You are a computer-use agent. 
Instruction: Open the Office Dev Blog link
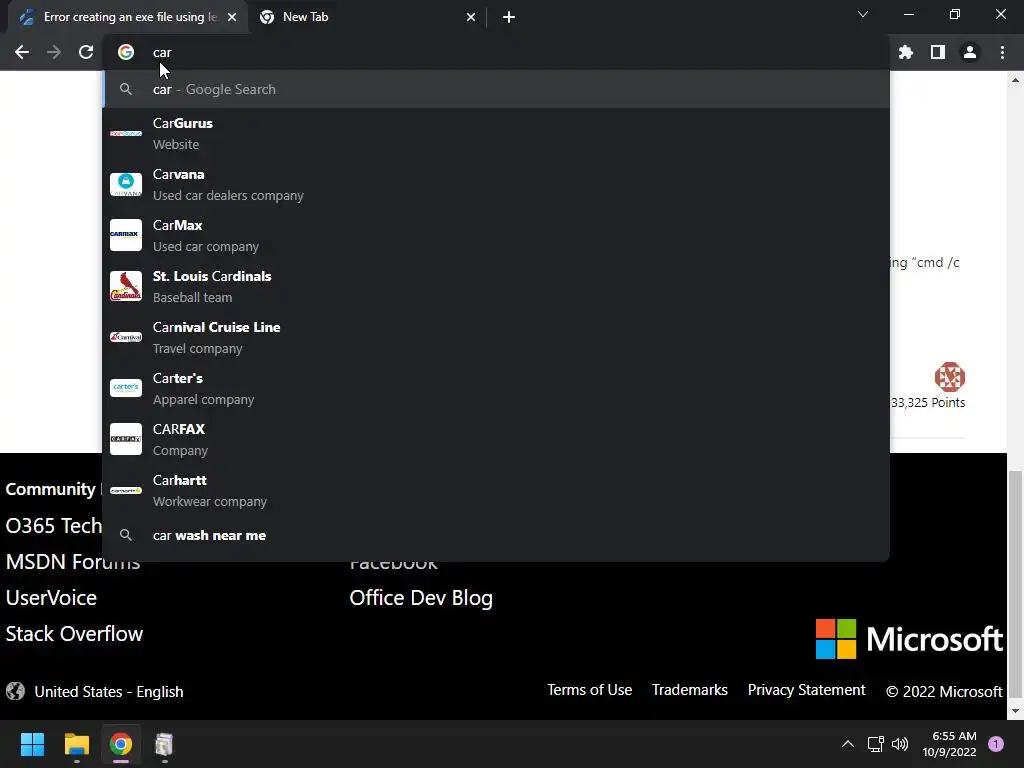(x=421, y=598)
